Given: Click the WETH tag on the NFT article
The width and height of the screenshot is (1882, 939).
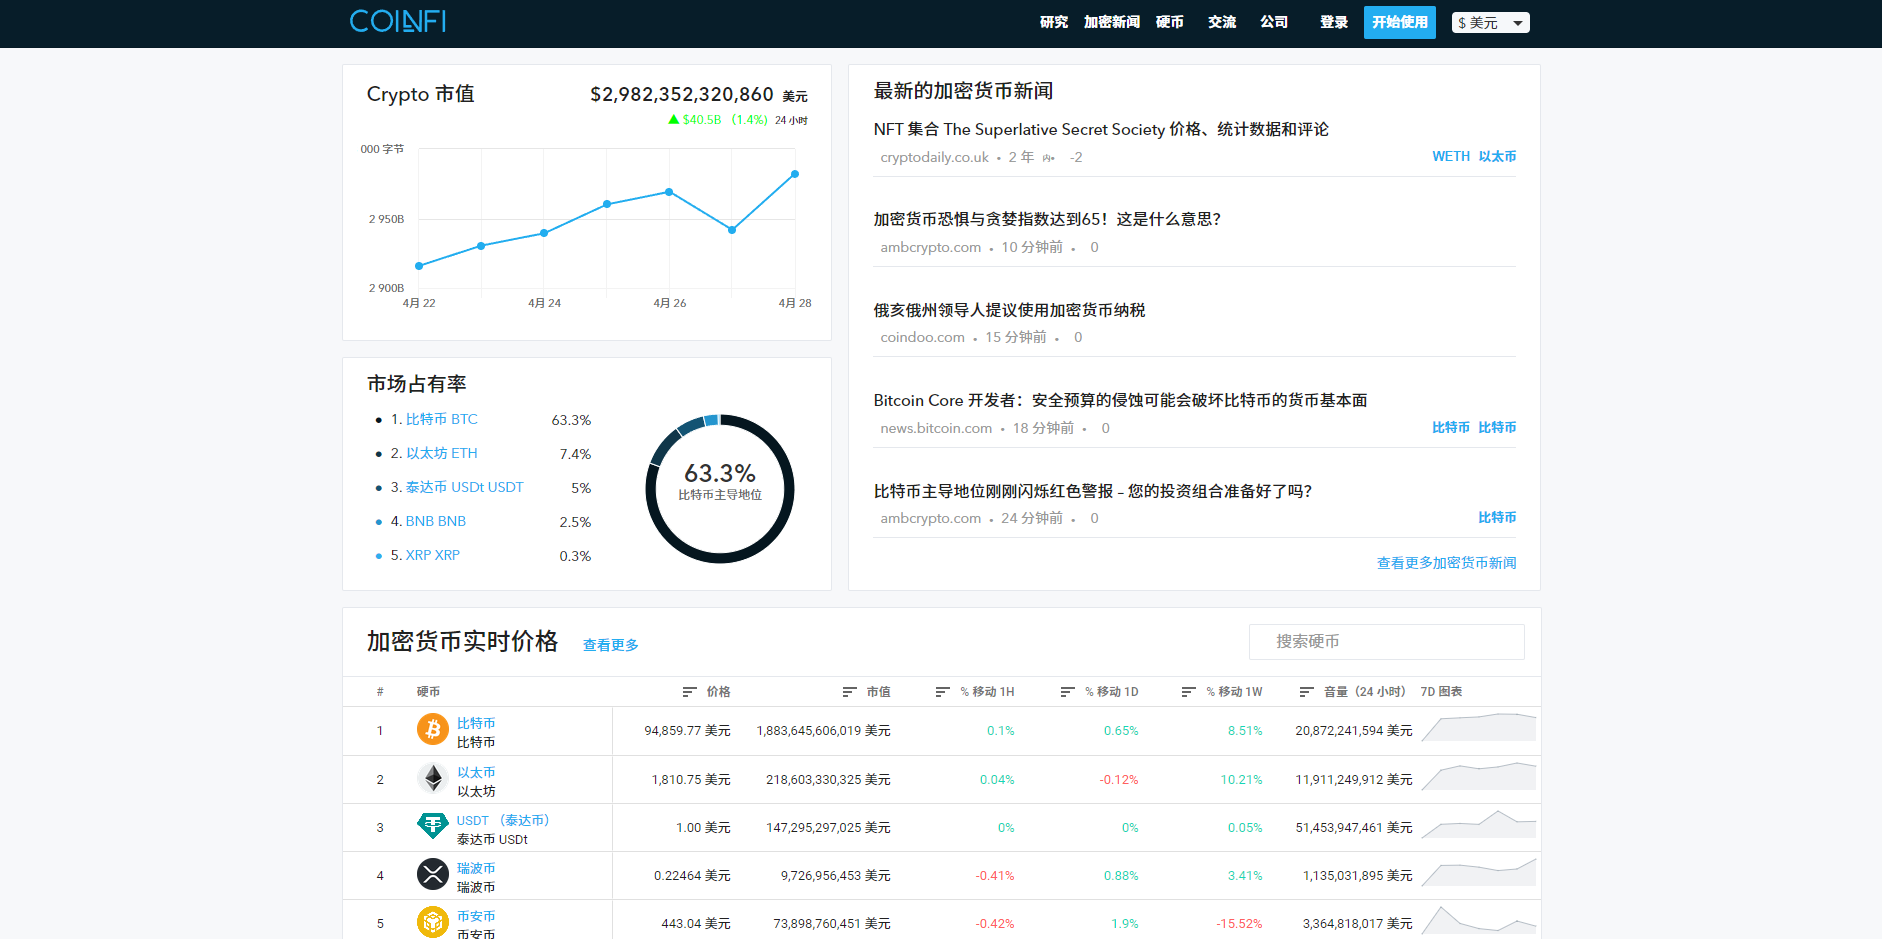Looking at the screenshot, I should point(1451,156).
